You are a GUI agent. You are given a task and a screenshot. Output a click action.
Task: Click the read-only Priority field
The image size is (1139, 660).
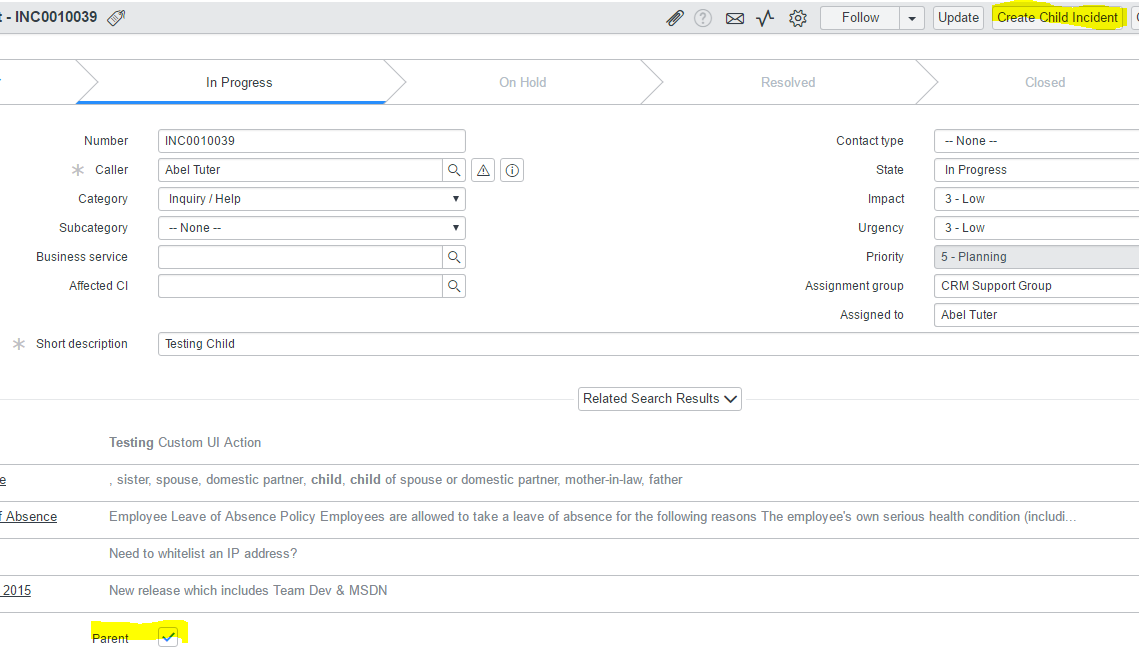(1037, 257)
